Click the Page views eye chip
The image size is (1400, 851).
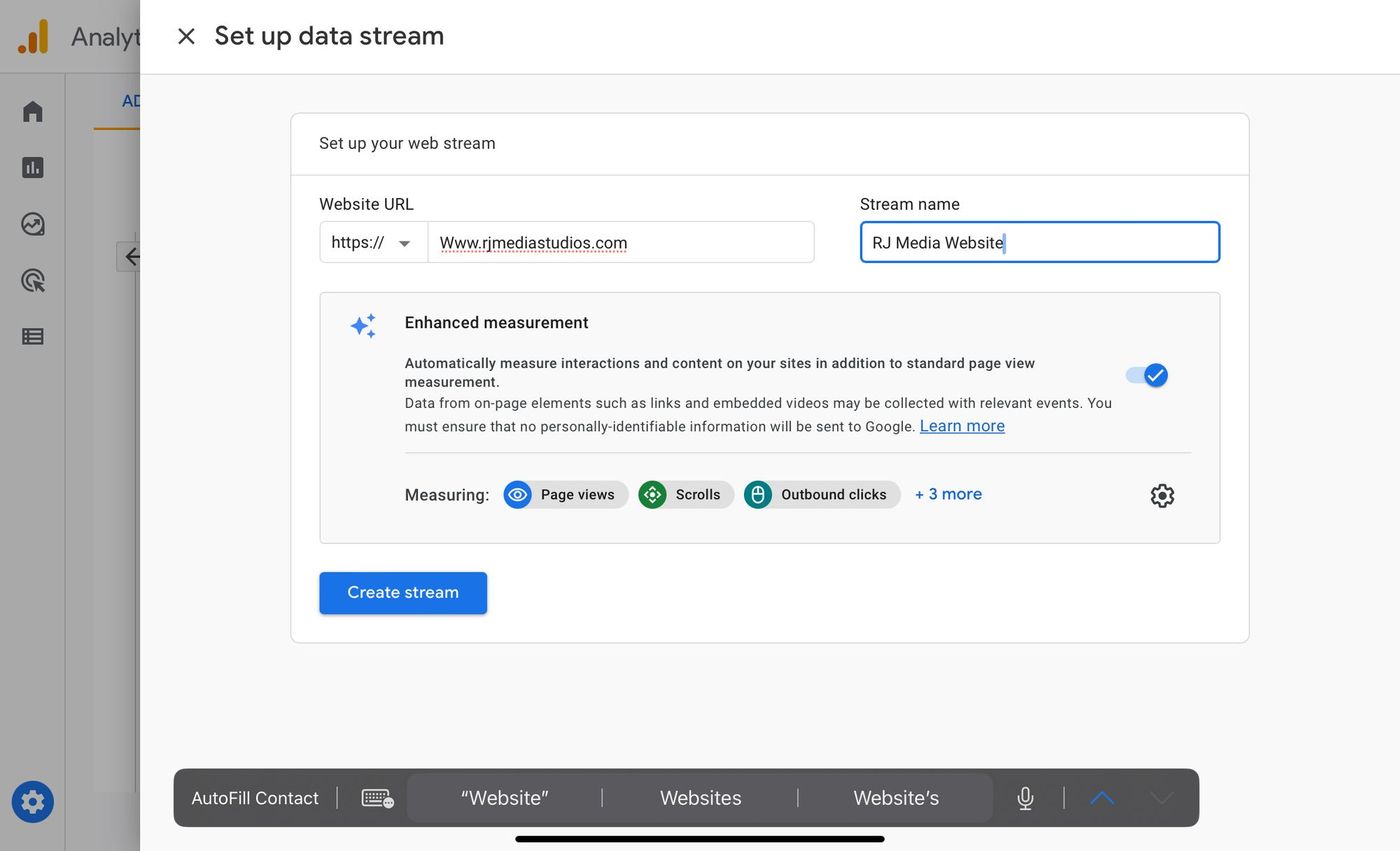[566, 495]
